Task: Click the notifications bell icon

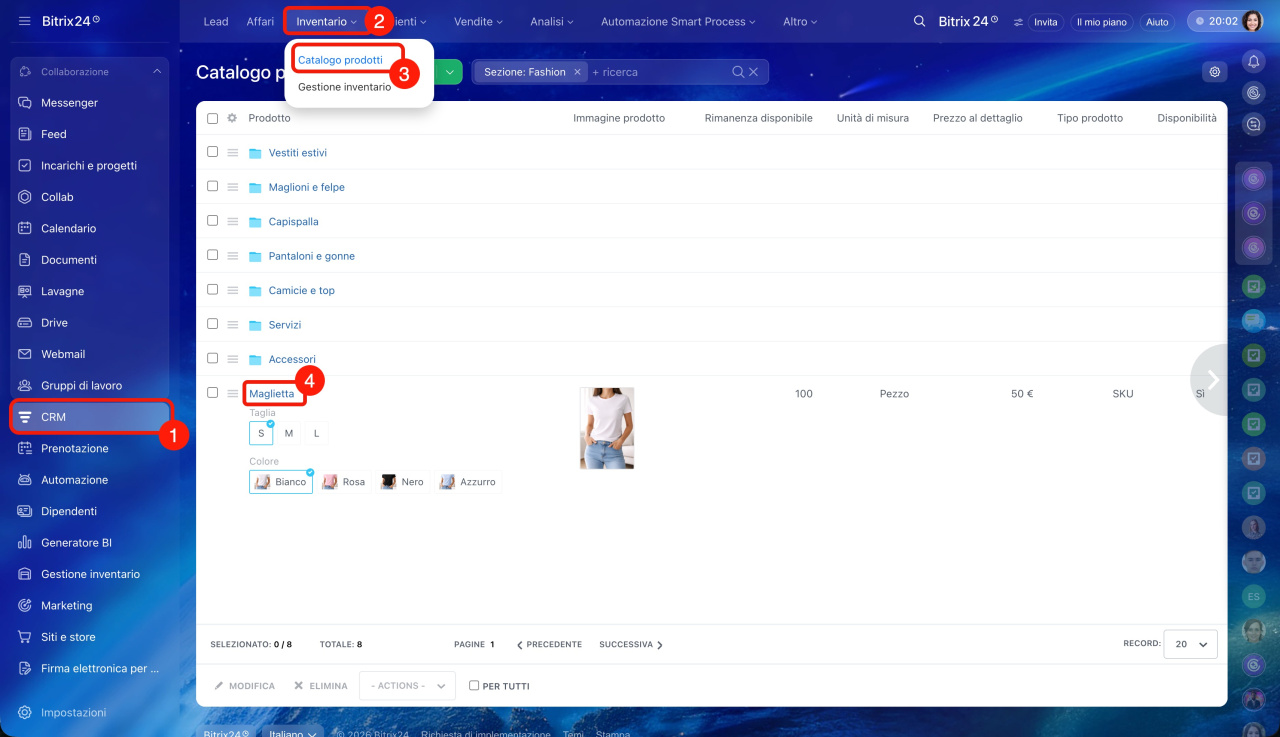Action: 1253,62
